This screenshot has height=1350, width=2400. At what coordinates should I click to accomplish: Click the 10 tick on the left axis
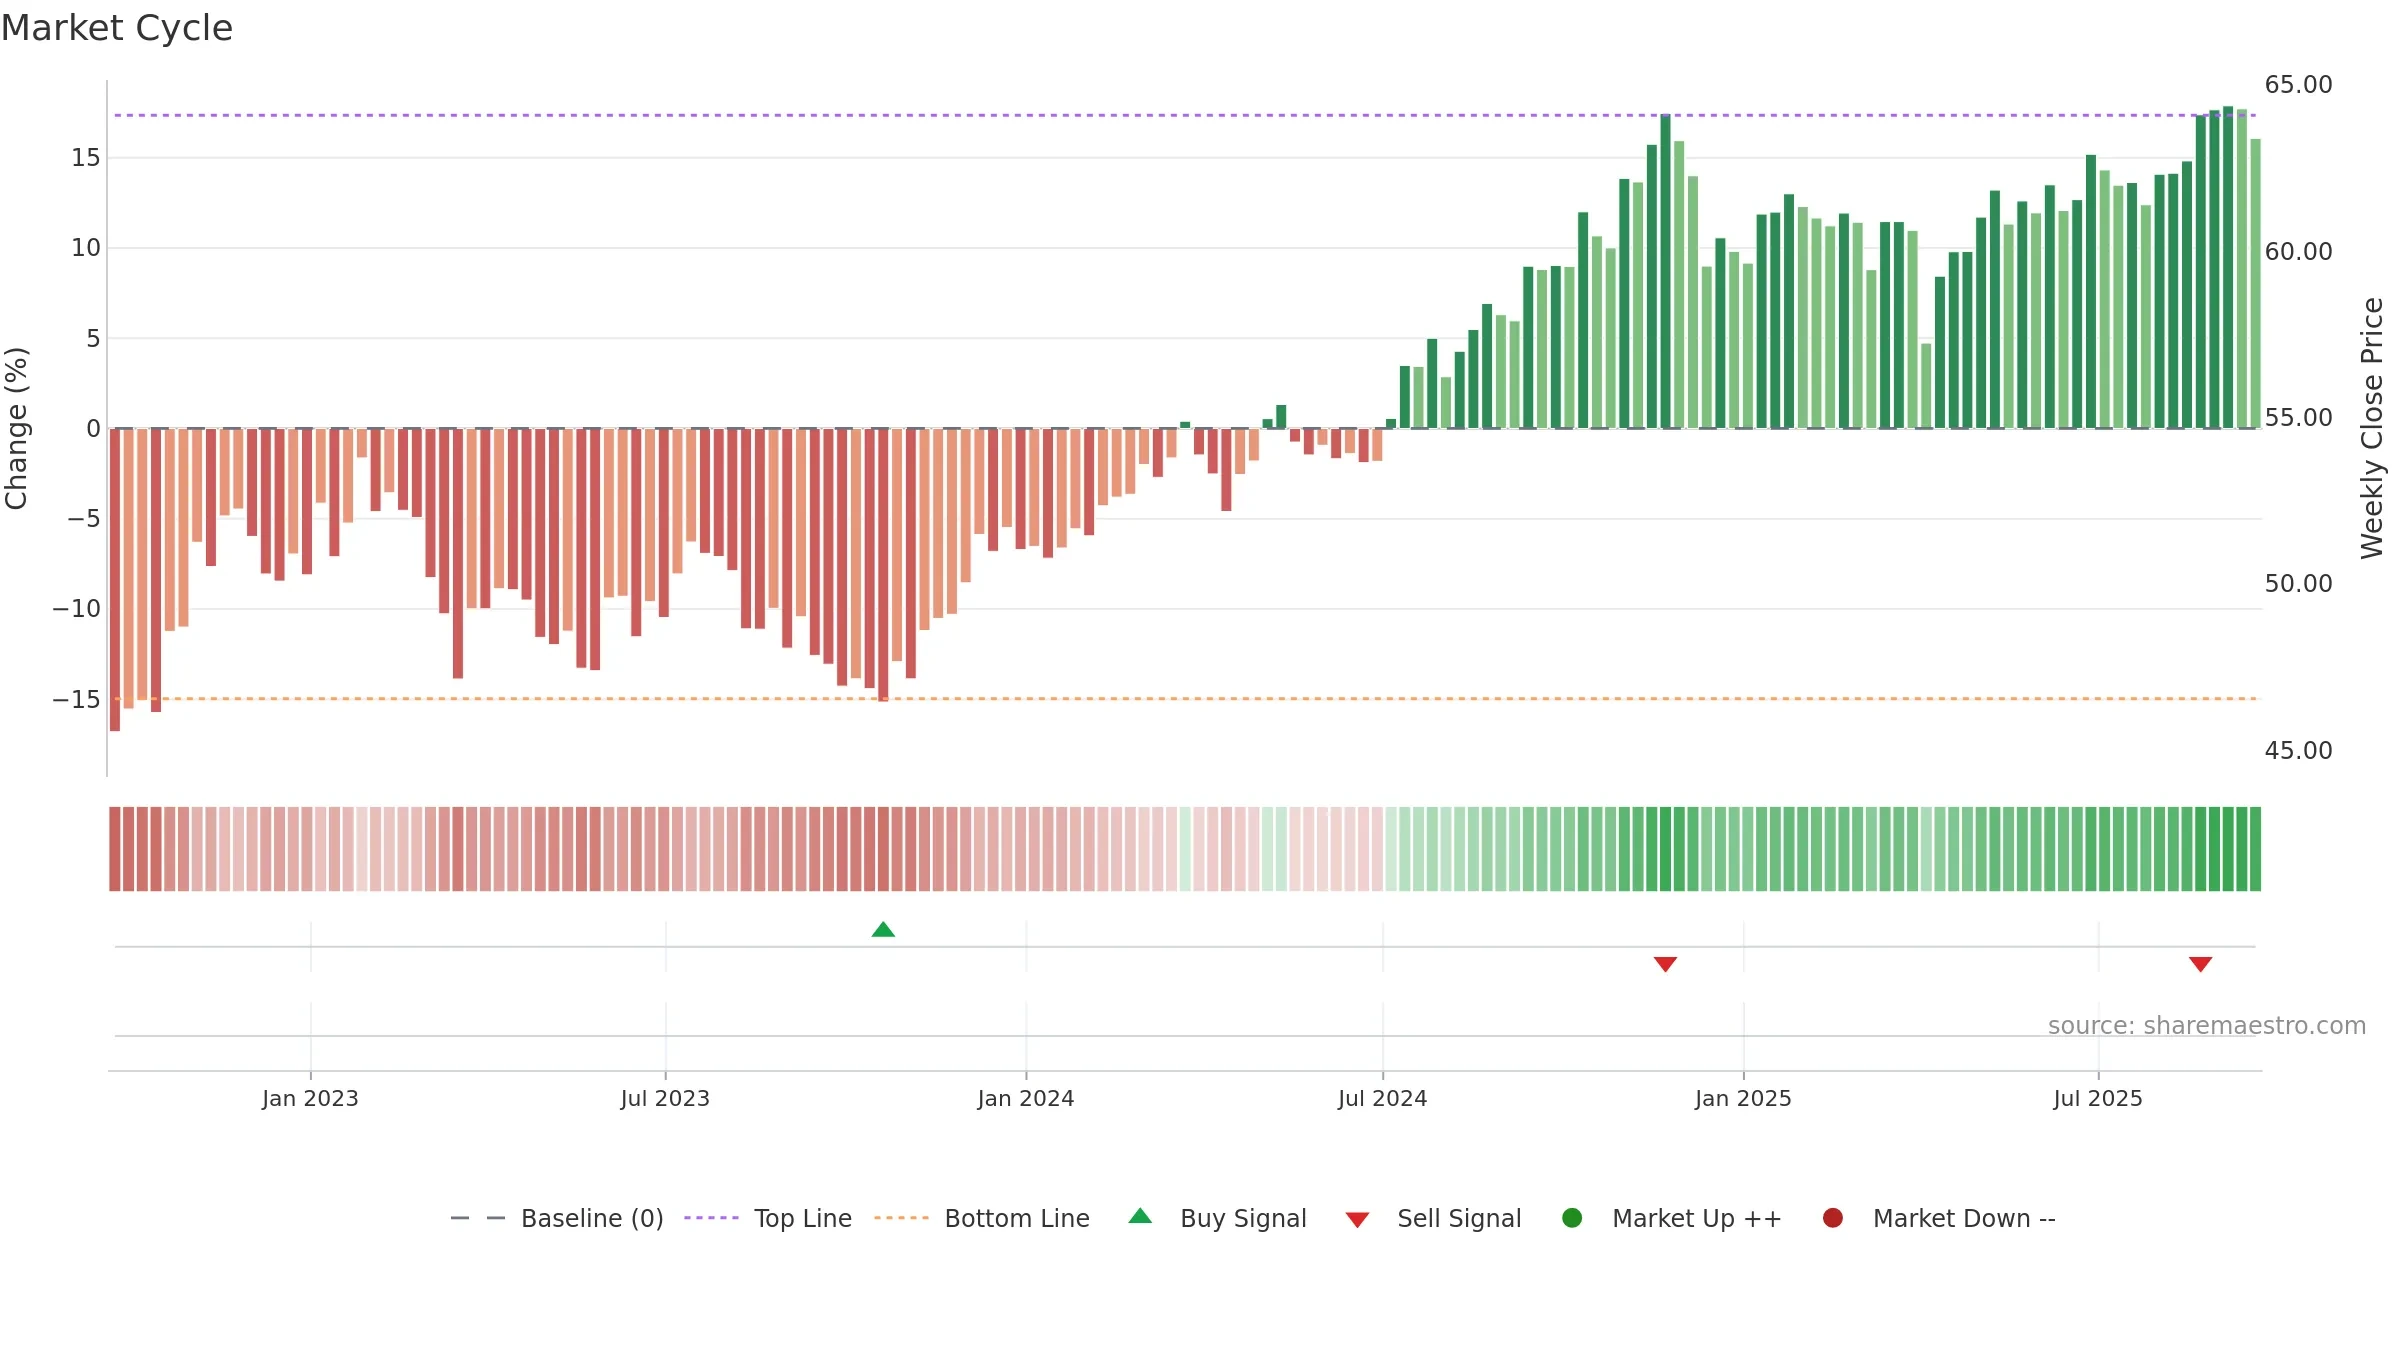coord(86,247)
